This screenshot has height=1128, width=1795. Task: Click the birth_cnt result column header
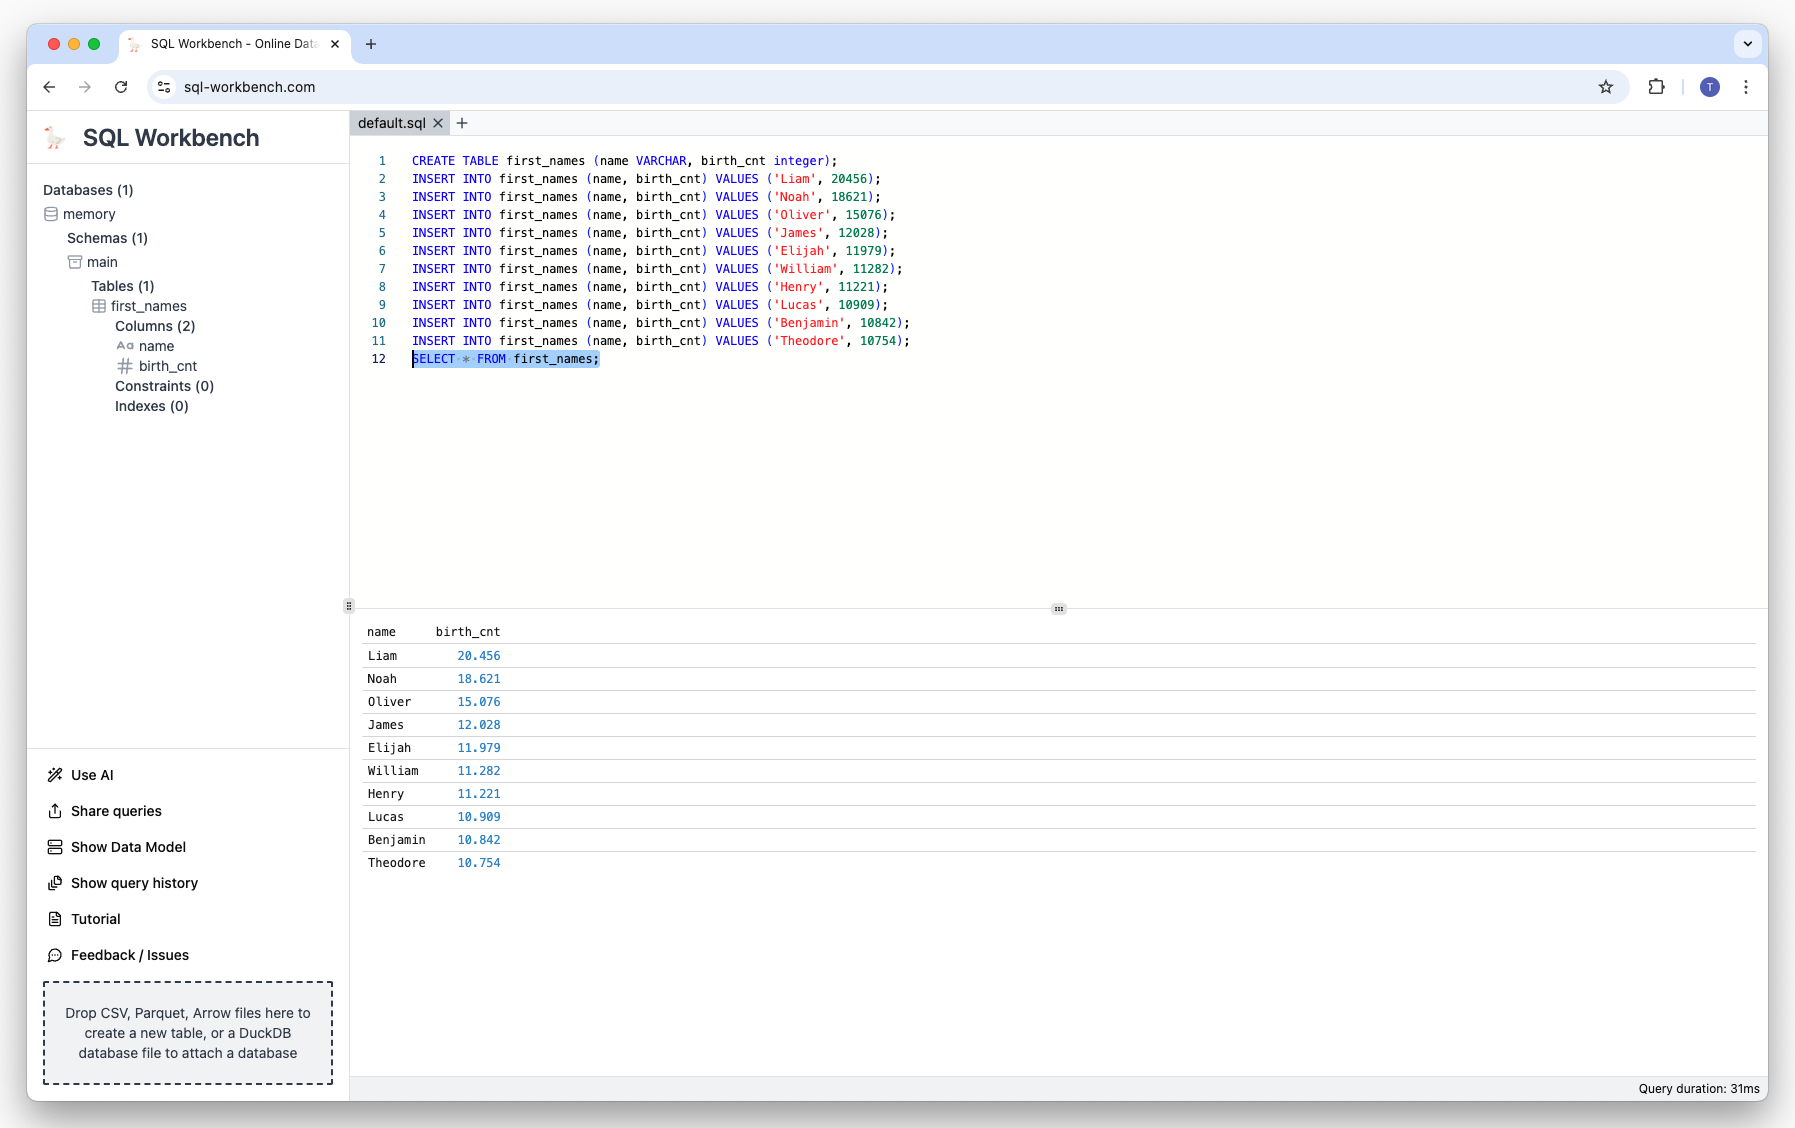click(x=467, y=632)
